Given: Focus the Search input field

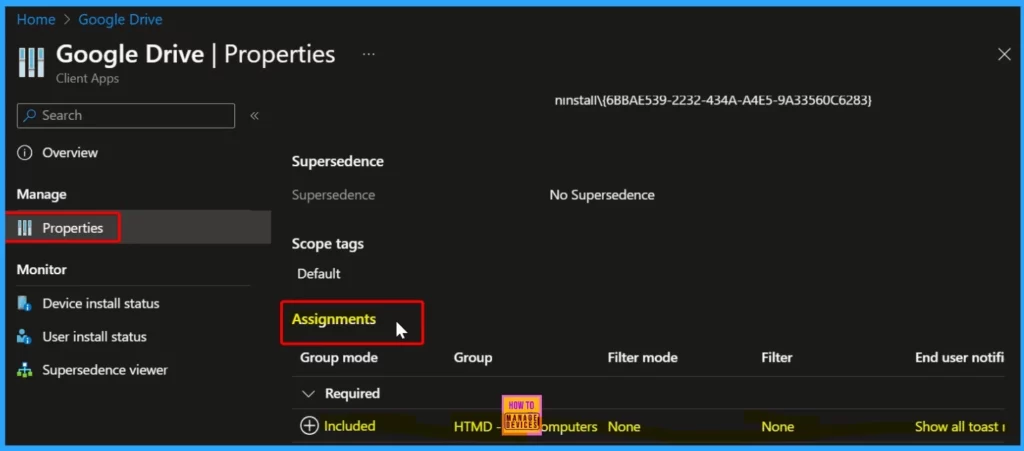Looking at the screenshot, I should pyautogui.click(x=125, y=116).
